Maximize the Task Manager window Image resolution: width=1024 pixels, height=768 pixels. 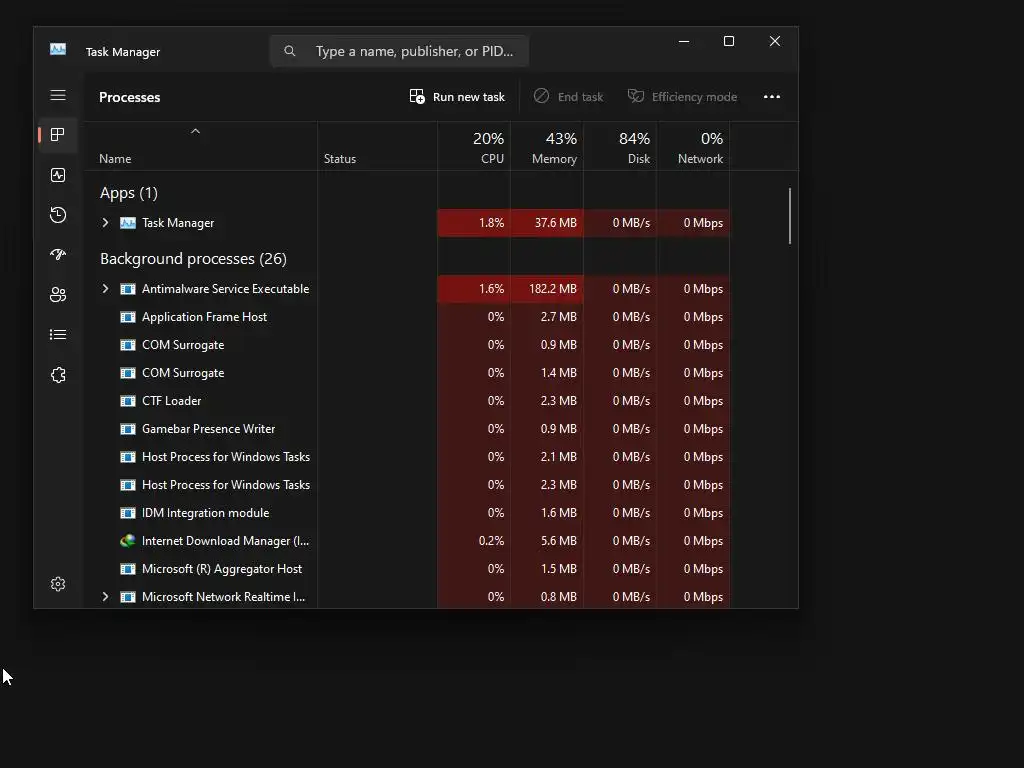(x=729, y=41)
